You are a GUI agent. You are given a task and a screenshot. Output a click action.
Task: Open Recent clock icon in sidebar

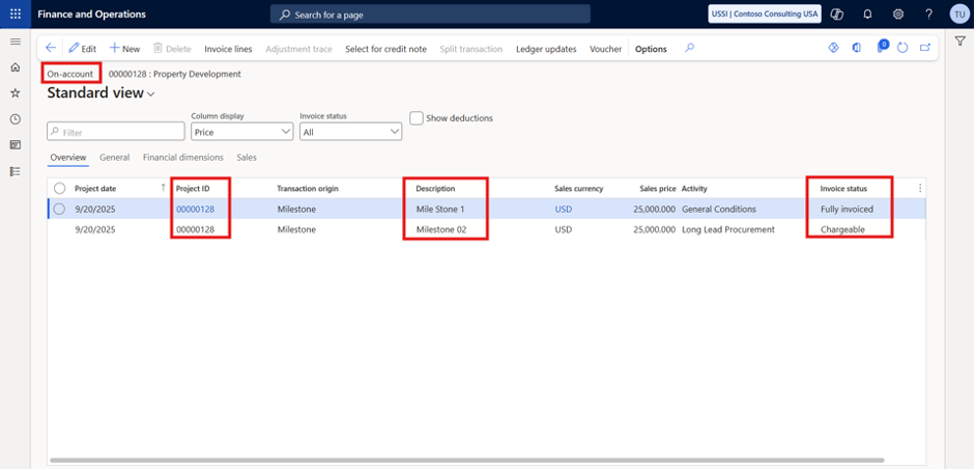pos(16,119)
